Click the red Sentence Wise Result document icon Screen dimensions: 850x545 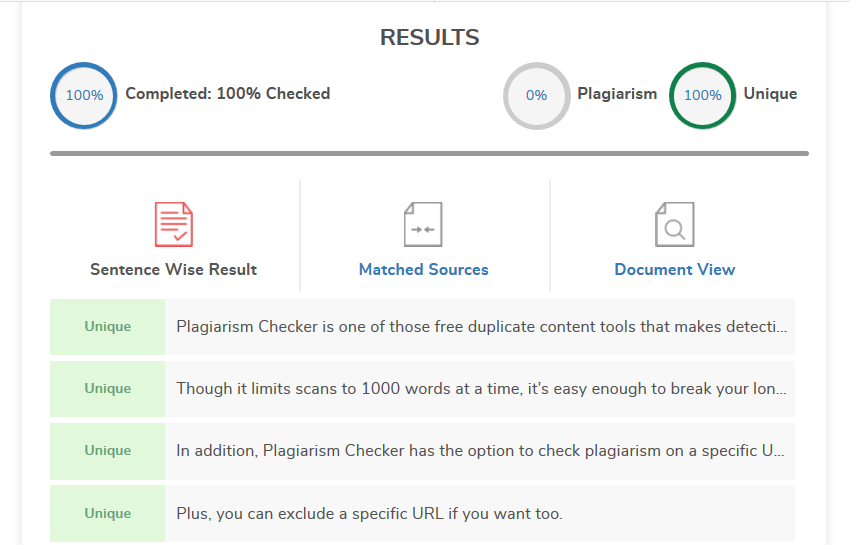click(x=173, y=225)
